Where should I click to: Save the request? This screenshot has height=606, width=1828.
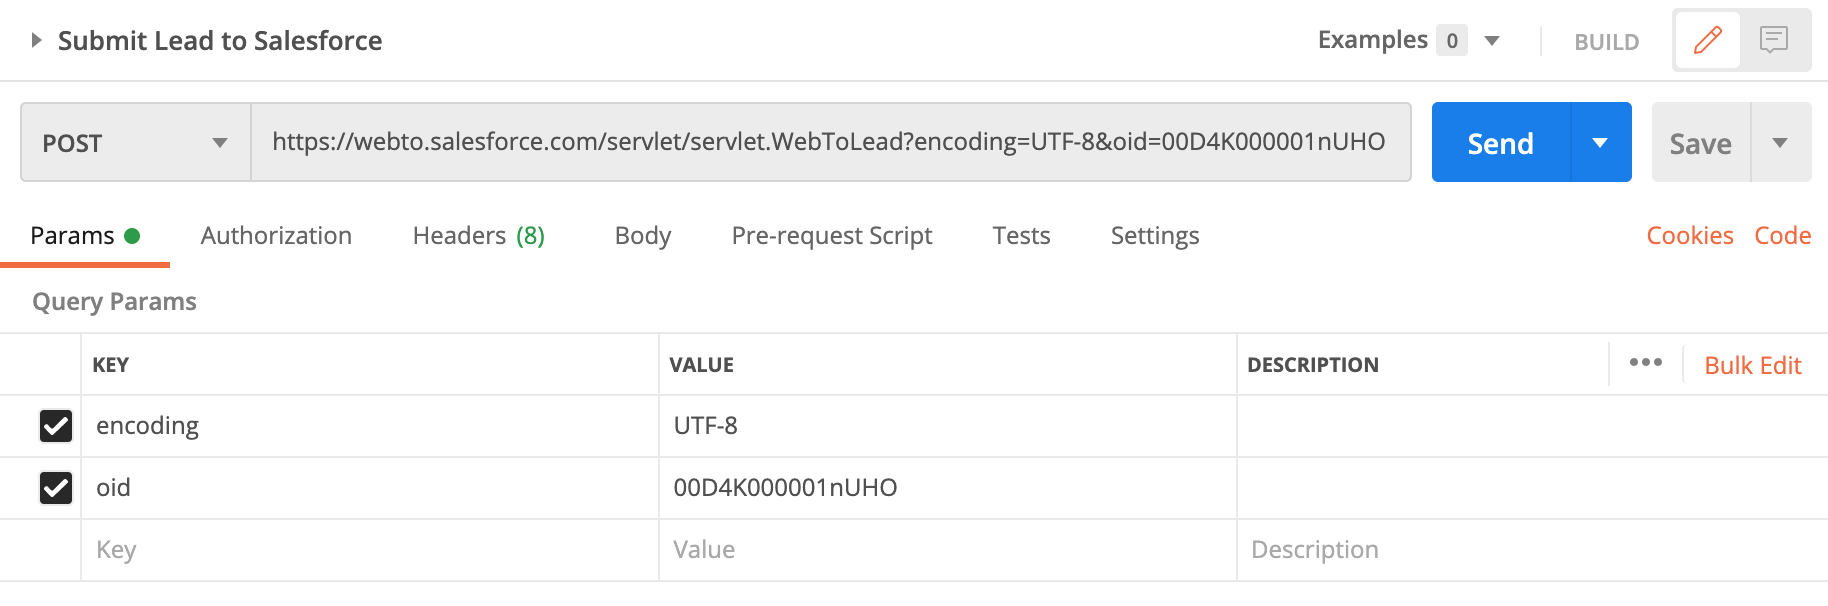point(1700,143)
